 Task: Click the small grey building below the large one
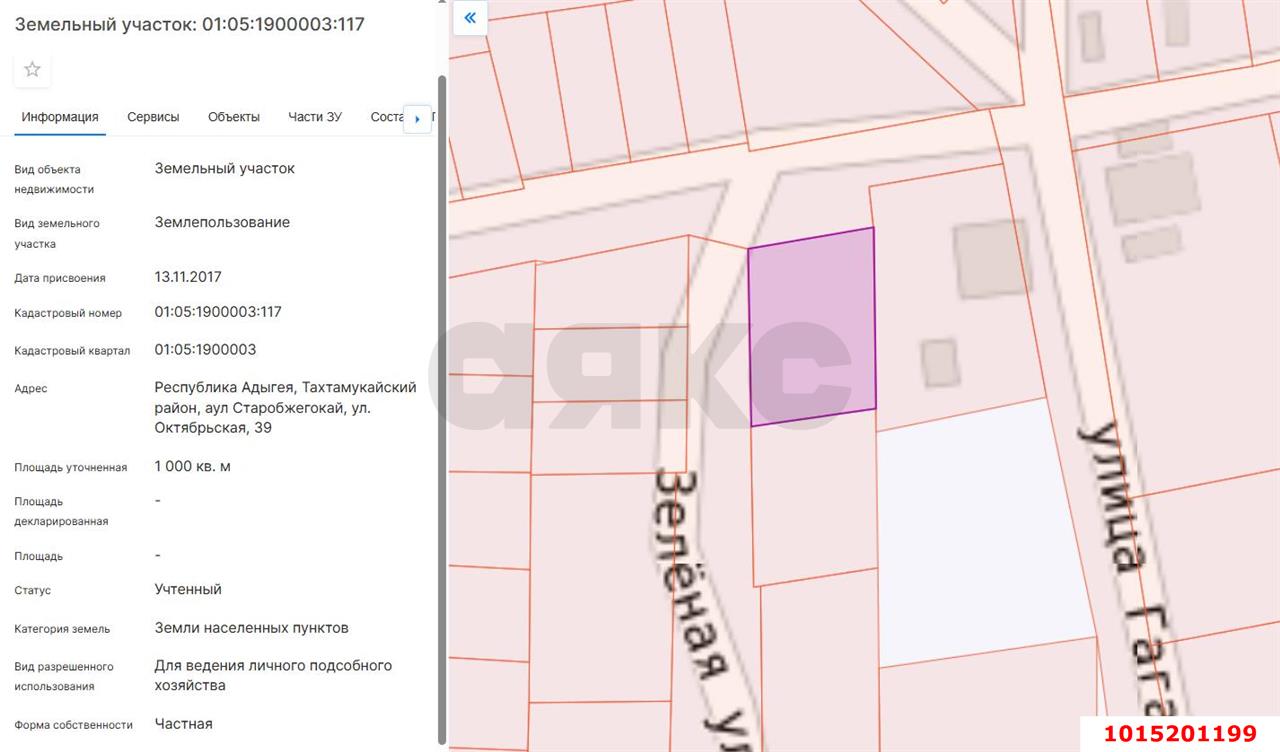(940, 362)
